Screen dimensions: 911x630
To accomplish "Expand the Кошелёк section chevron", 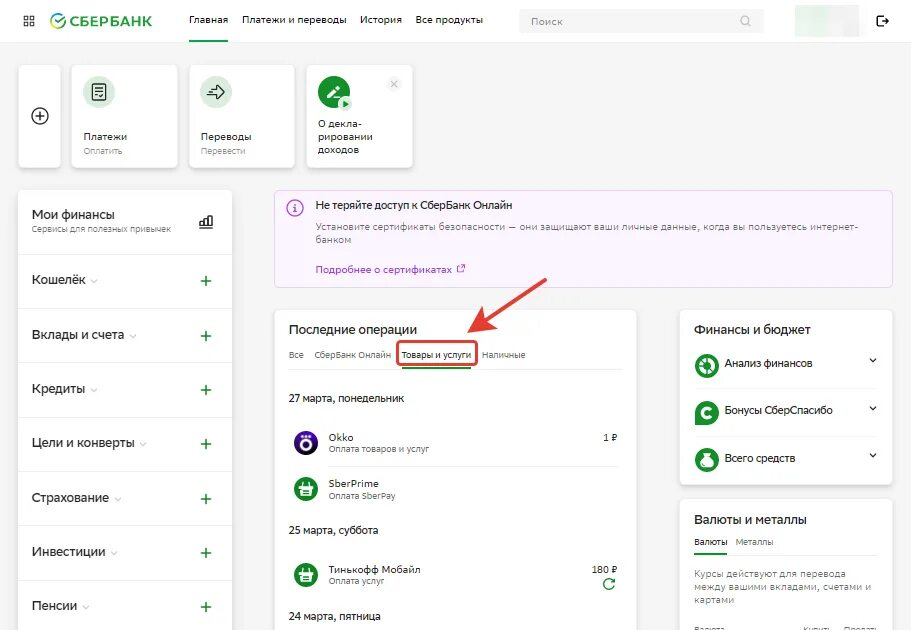I will pyautogui.click(x=94, y=282).
